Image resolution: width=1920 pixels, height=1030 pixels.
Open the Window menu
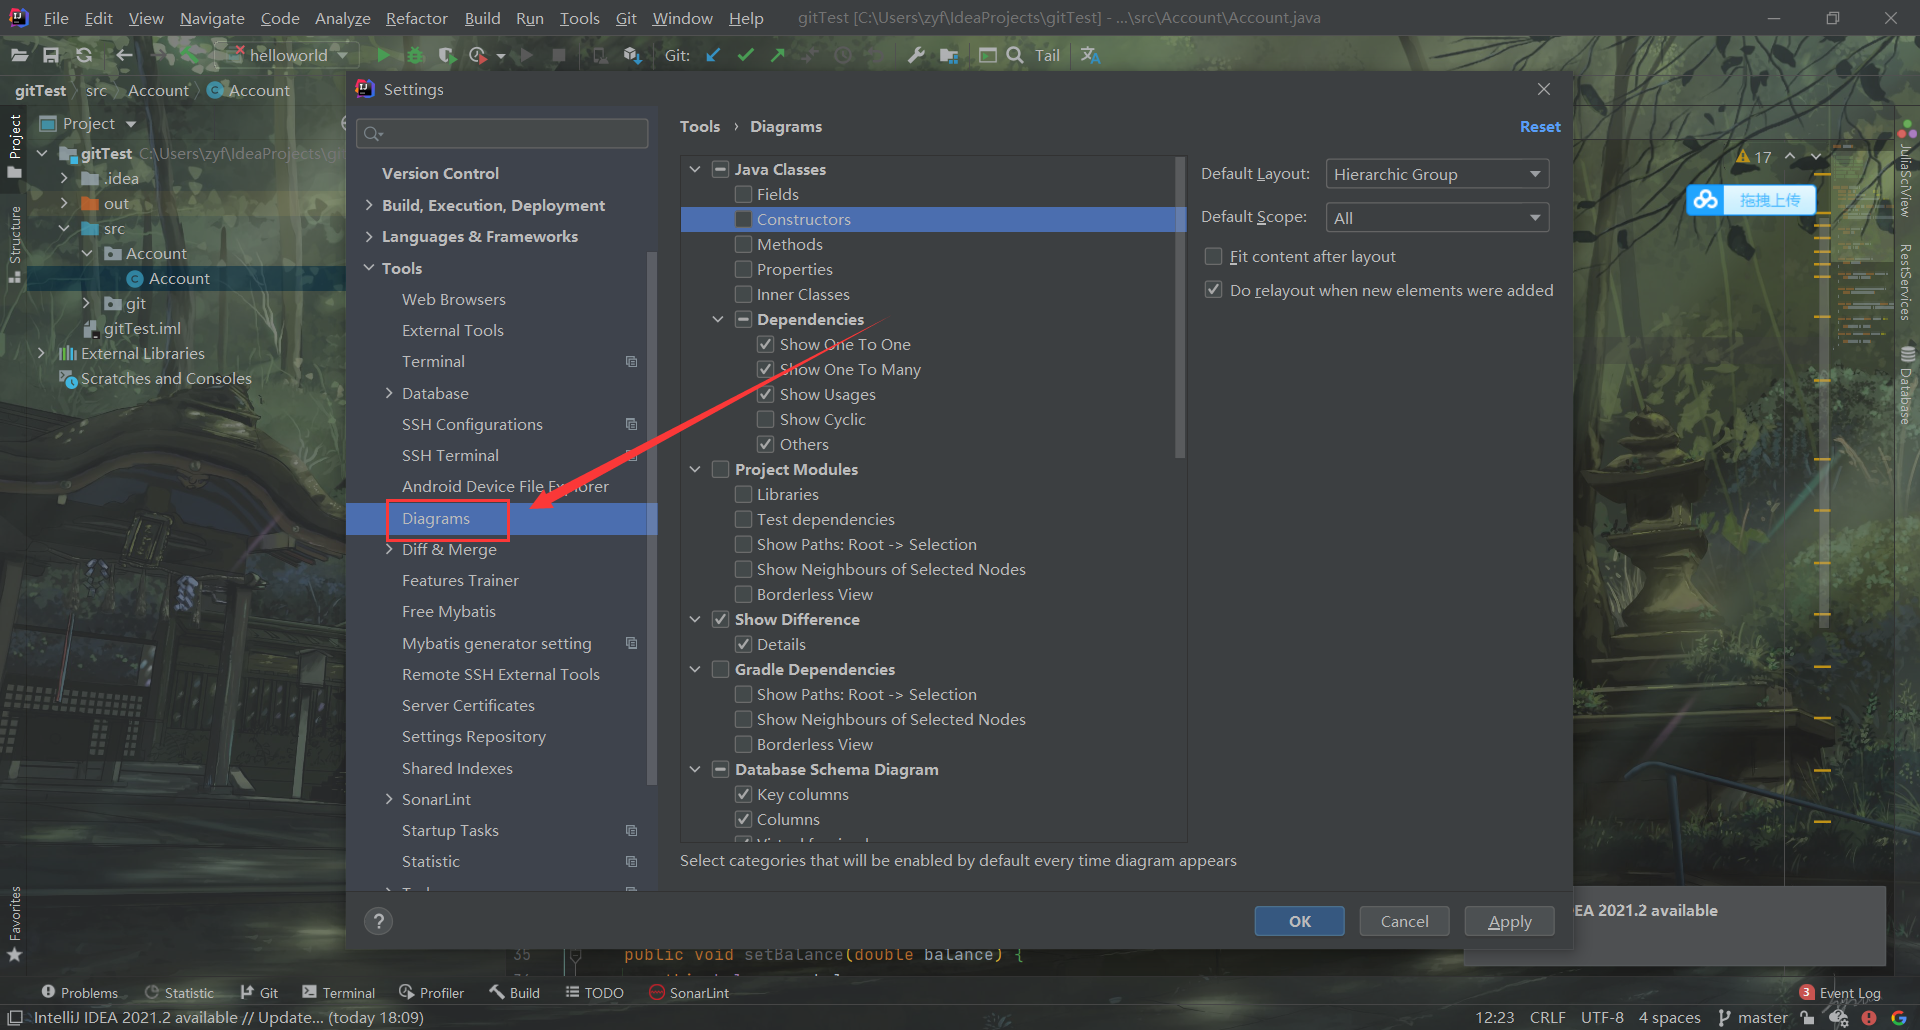pos(682,18)
